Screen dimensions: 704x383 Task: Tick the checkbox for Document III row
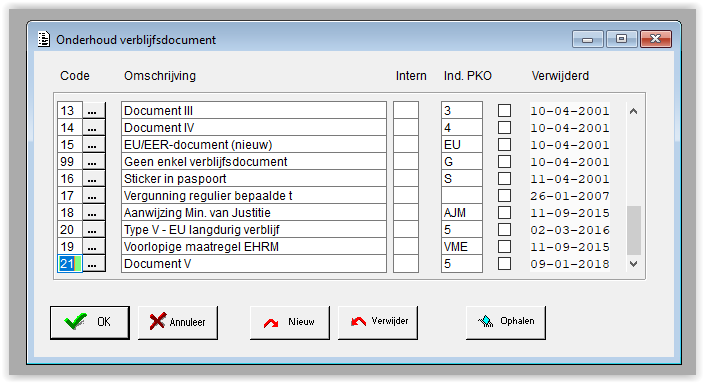pos(504,110)
